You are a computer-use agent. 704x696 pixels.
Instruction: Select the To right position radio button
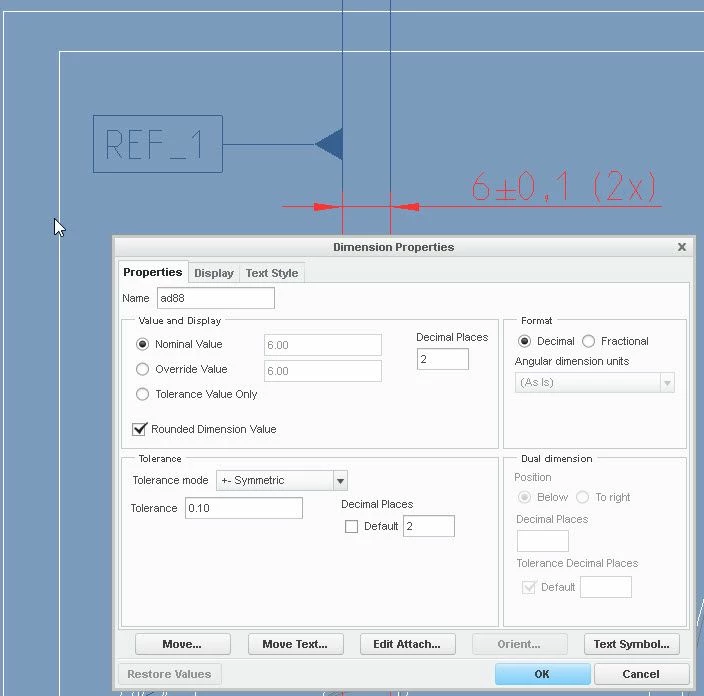pos(582,497)
